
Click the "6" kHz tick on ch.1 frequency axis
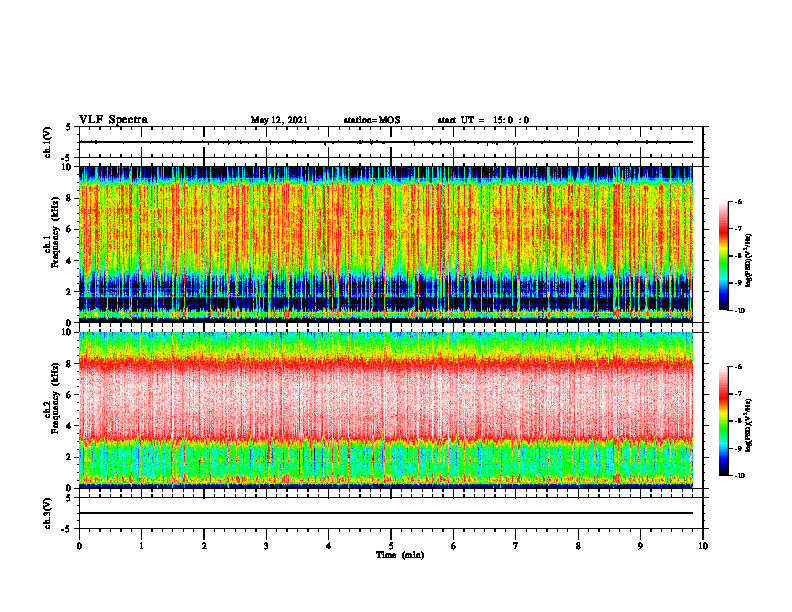(69, 230)
